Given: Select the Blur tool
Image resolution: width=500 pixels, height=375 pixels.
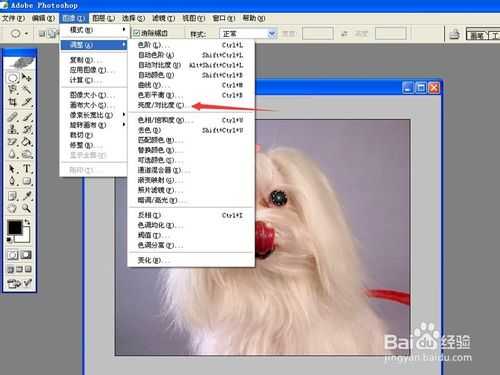Looking at the screenshot, I should pos(13,155).
